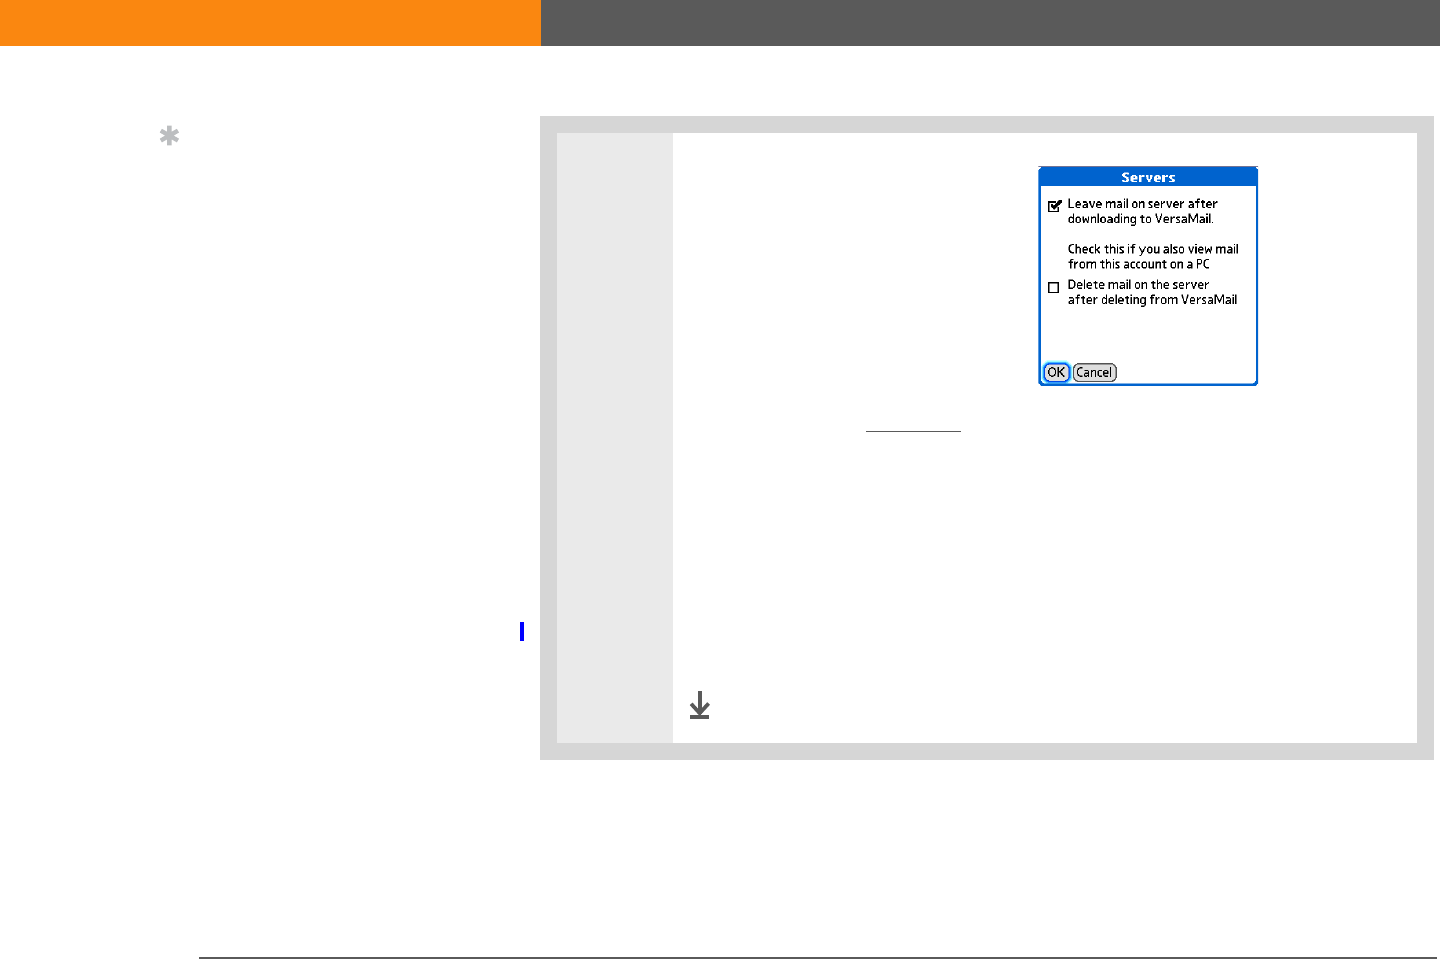This screenshot has height=959, width=1440.
Task: Click text 'Check this if you also view mail'
Action: click(1153, 249)
